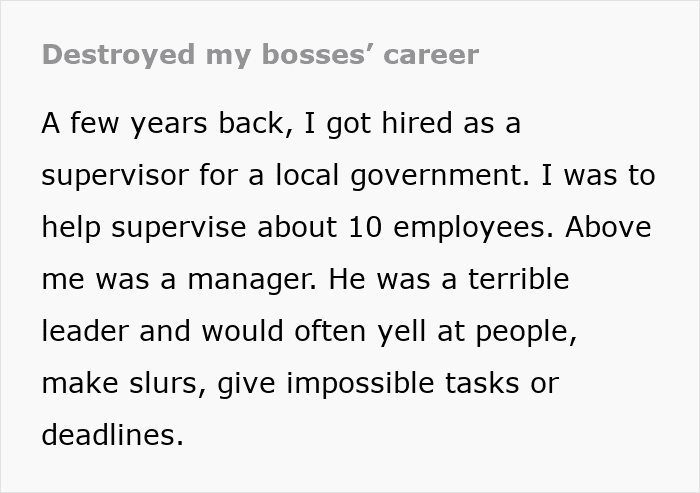The height and width of the screenshot is (493, 700).
Task: Click the word "manager" in the paragraph
Action: [x=250, y=280]
